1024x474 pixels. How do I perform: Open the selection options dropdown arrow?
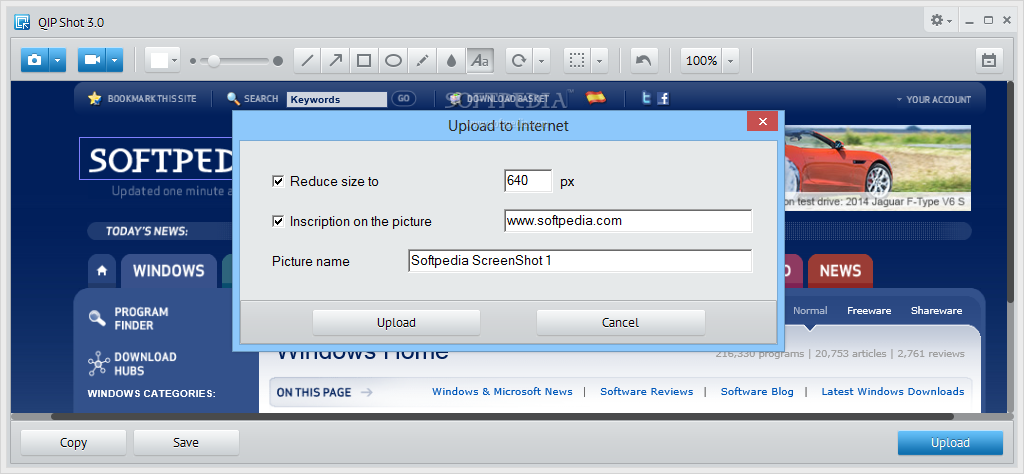600,60
